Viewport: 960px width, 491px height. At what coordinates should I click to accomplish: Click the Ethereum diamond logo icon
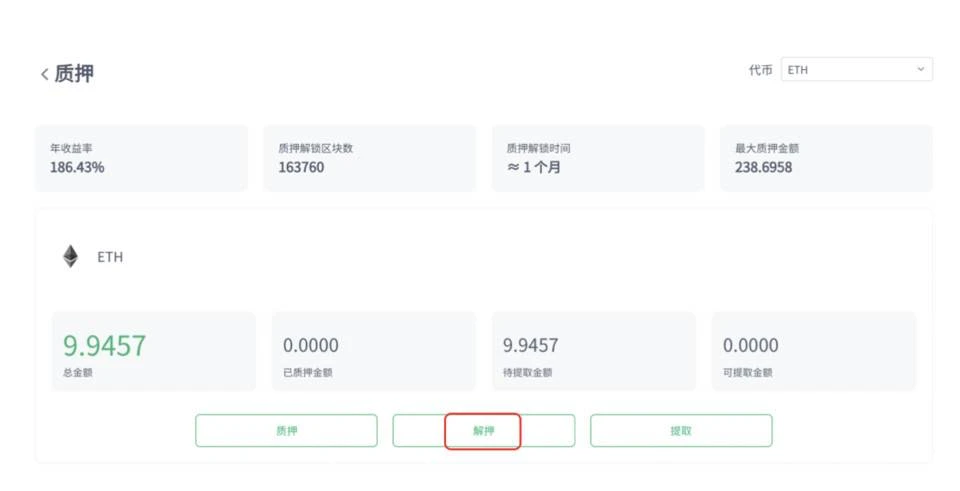[70, 257]
